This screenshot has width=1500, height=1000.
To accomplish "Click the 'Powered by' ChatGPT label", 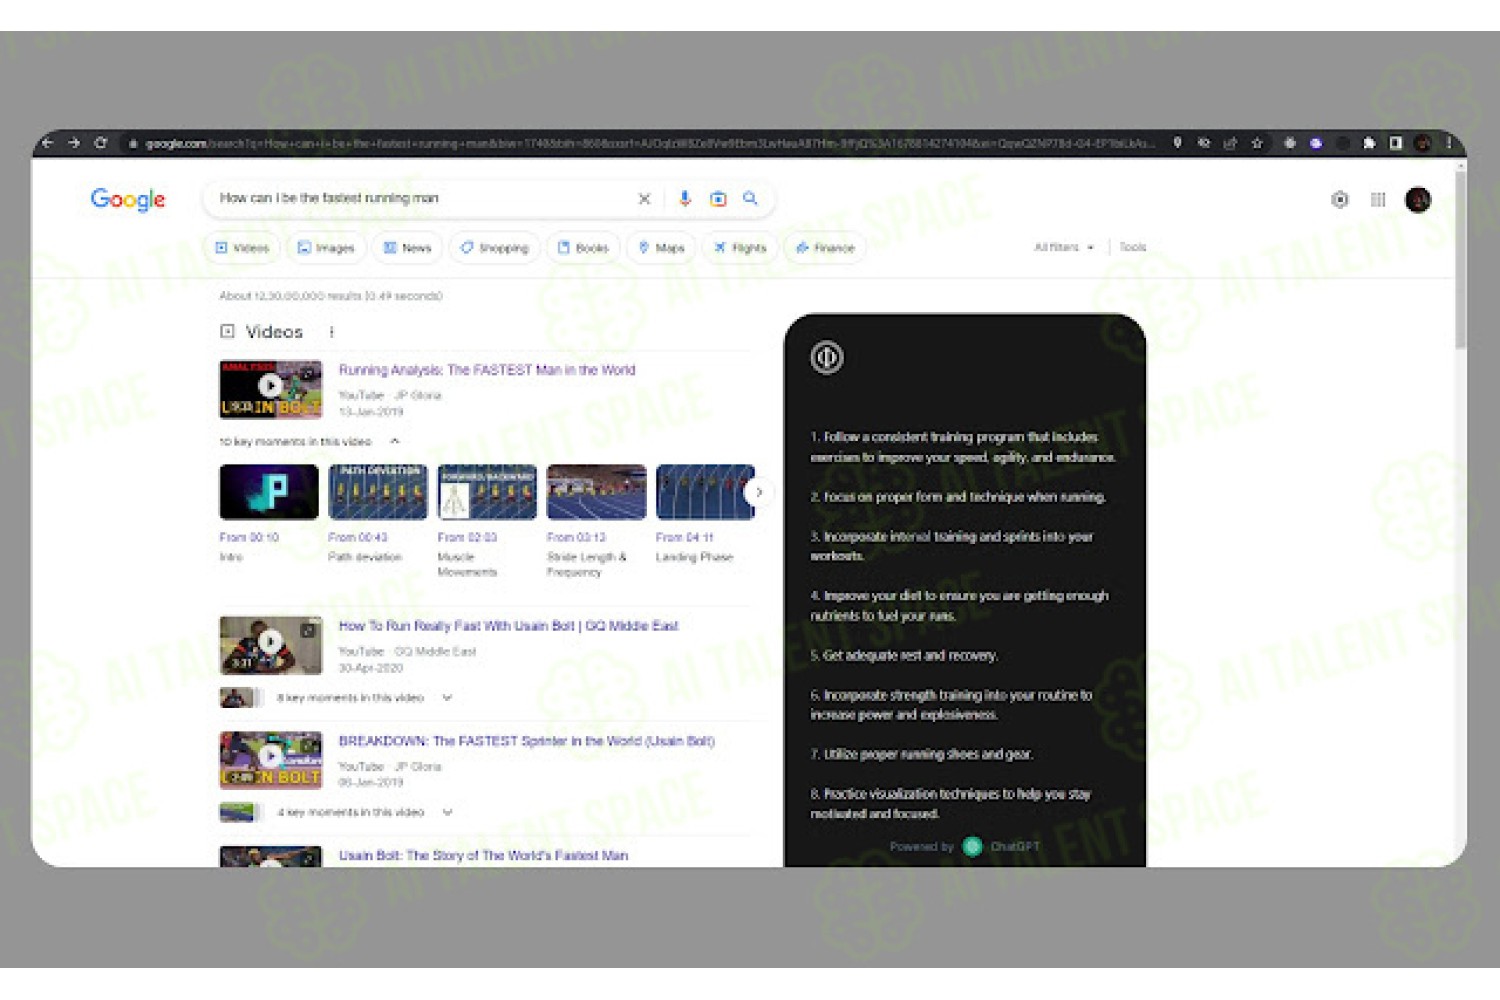I will (x=922, y=846).
